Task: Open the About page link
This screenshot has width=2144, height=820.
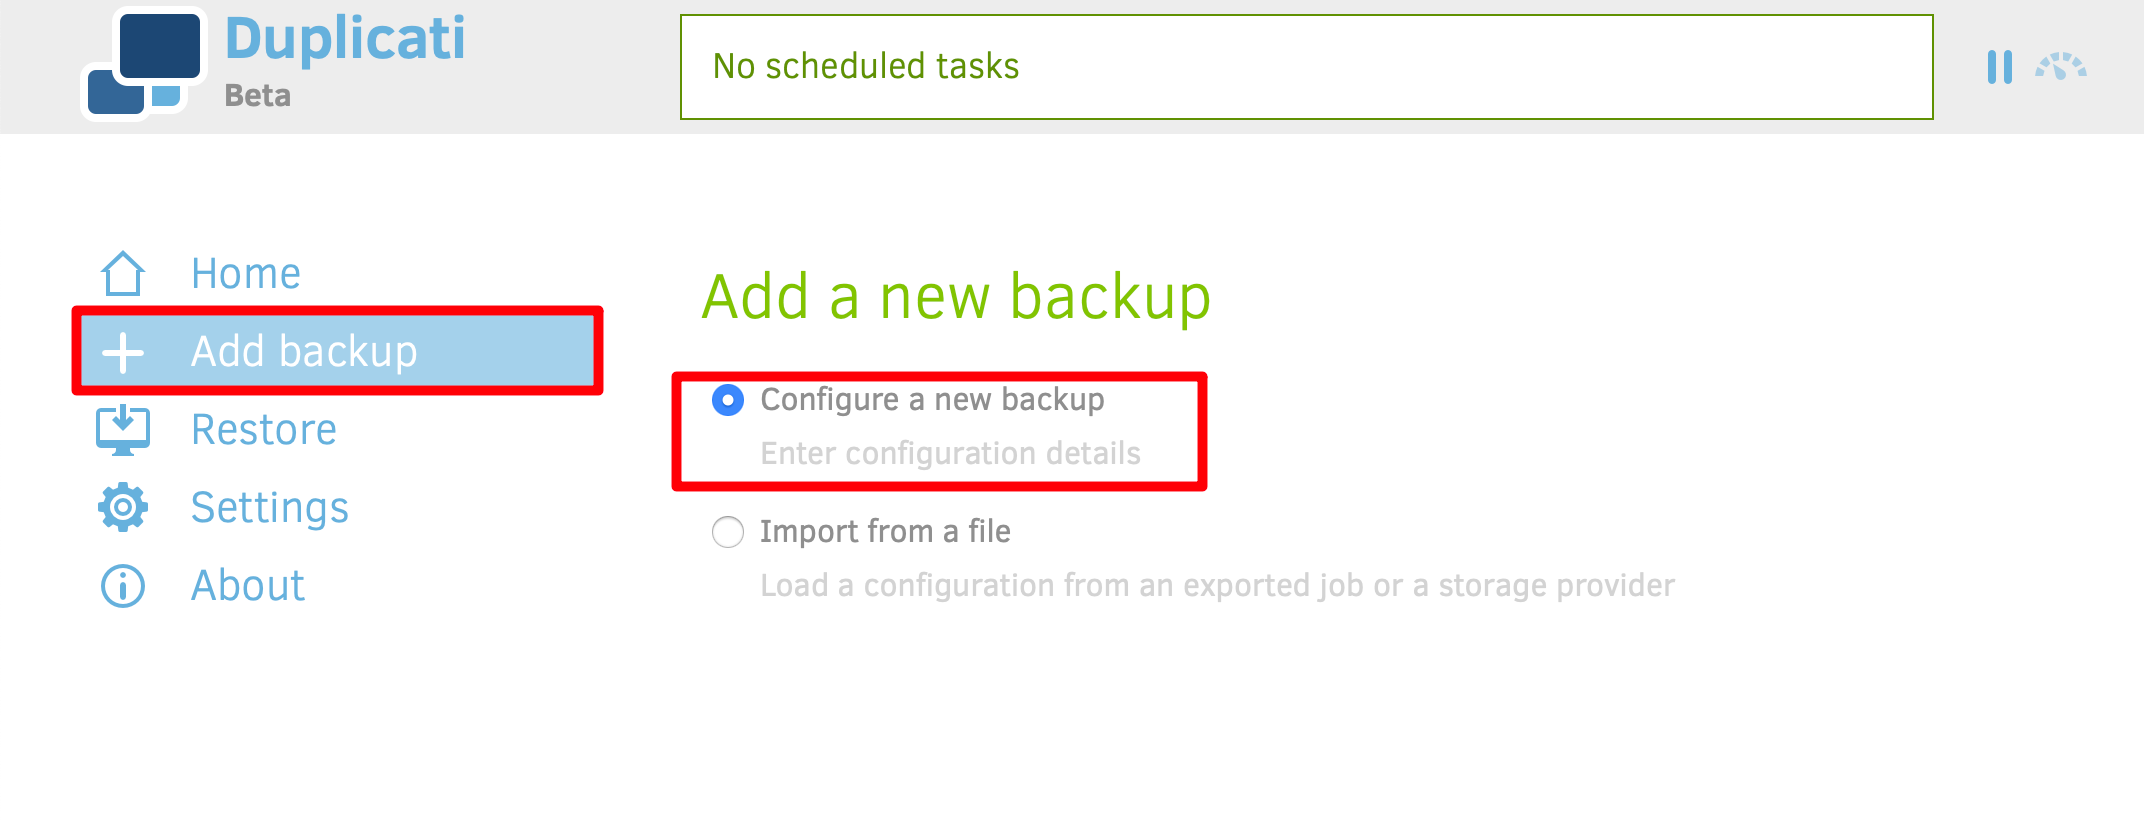Action: 248,586
